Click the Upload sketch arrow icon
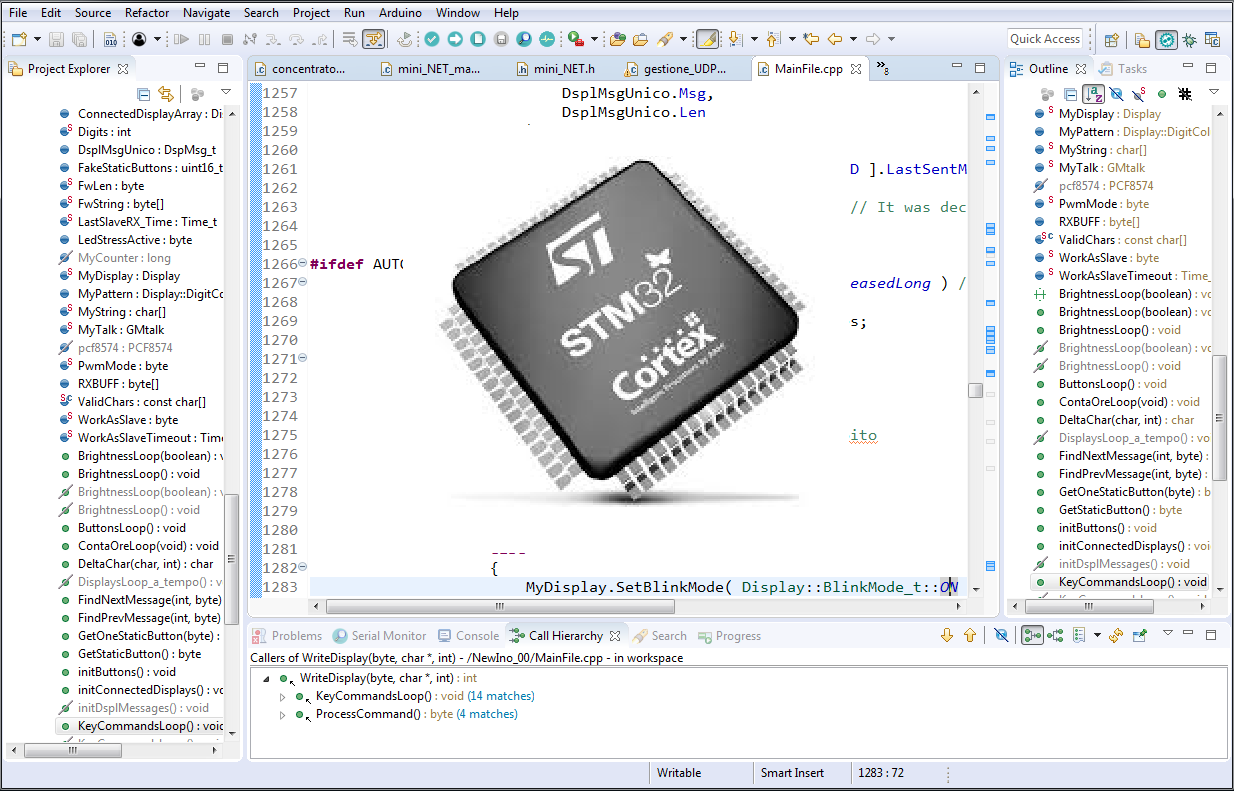Viewport: 1234px width, 791px height. coord(455,39)
